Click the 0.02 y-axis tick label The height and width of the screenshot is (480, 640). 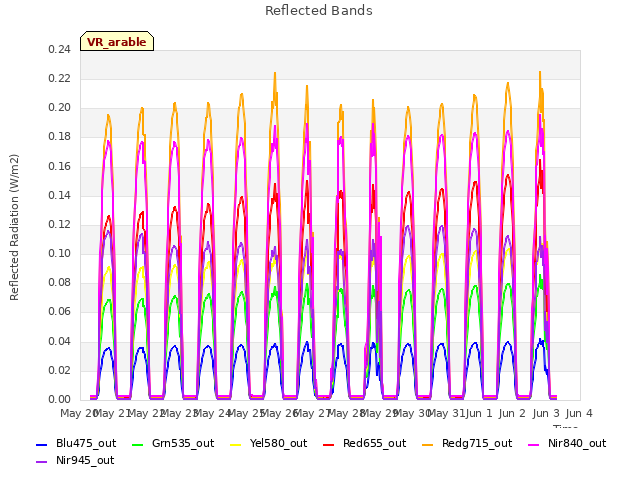60,370
